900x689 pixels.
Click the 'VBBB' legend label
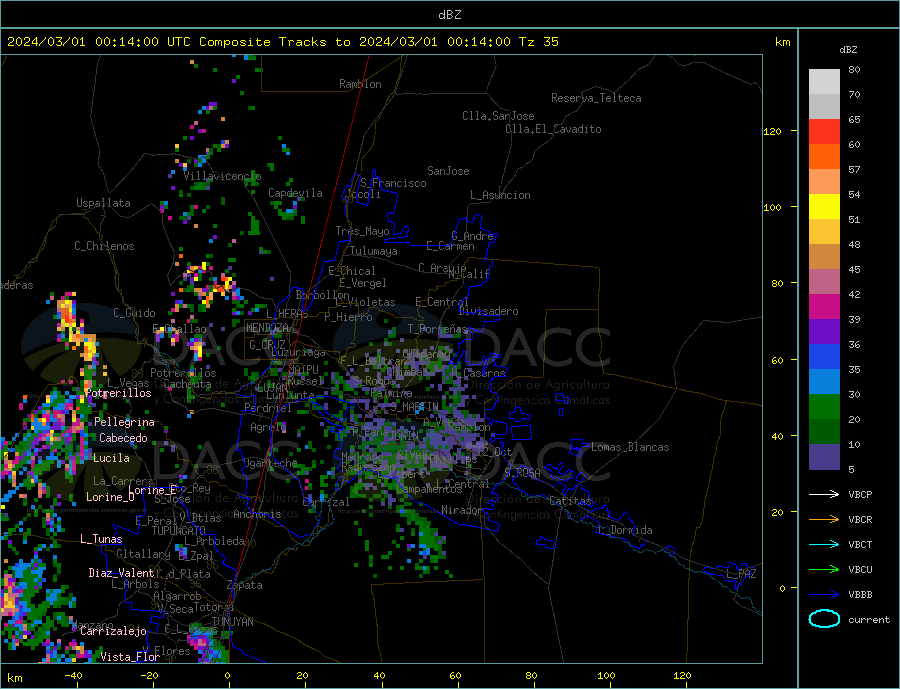point(860,594)
